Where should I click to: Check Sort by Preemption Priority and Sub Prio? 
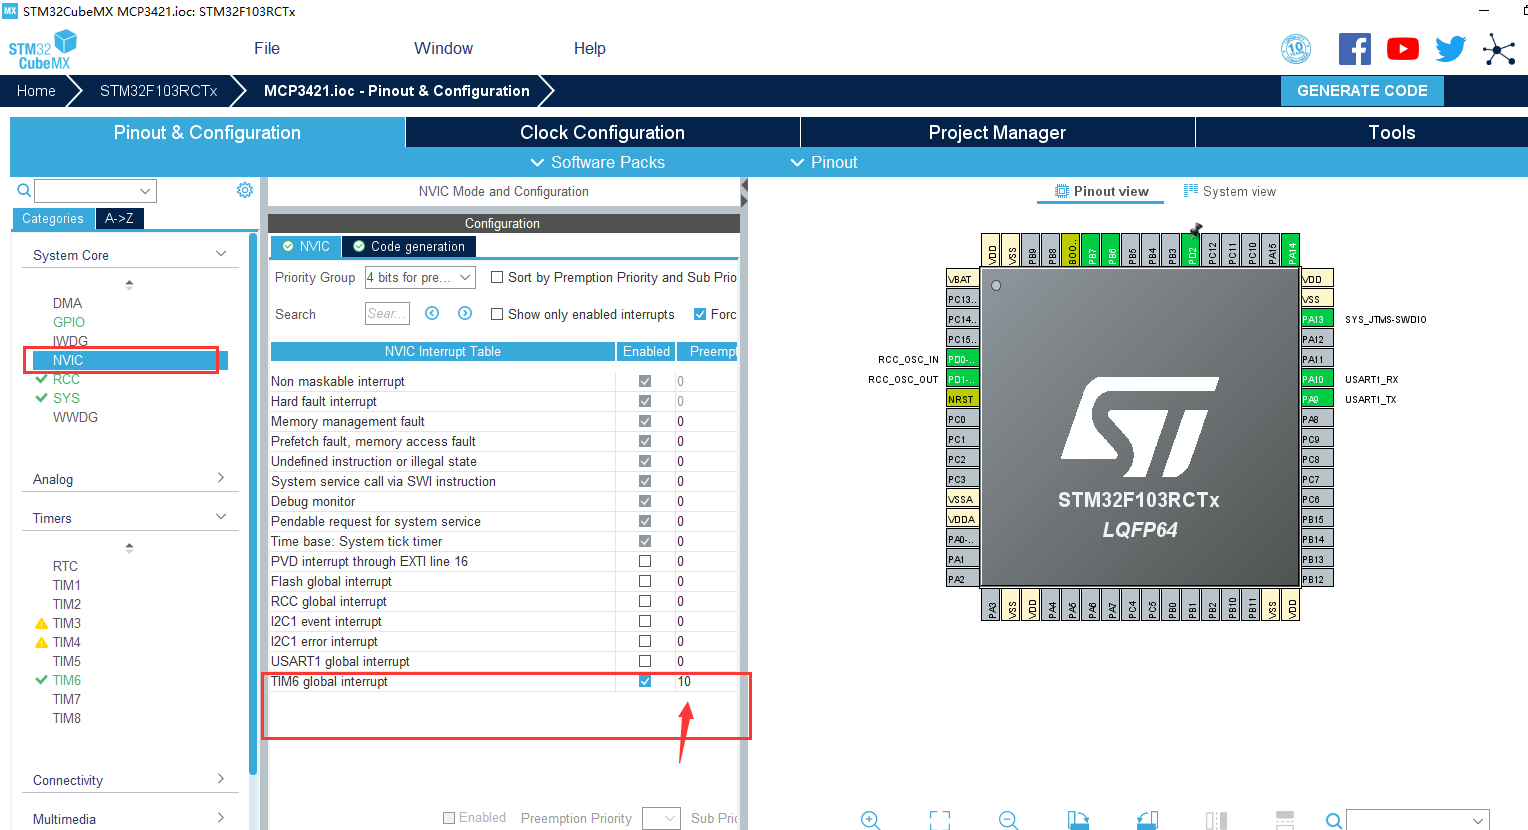496,277
